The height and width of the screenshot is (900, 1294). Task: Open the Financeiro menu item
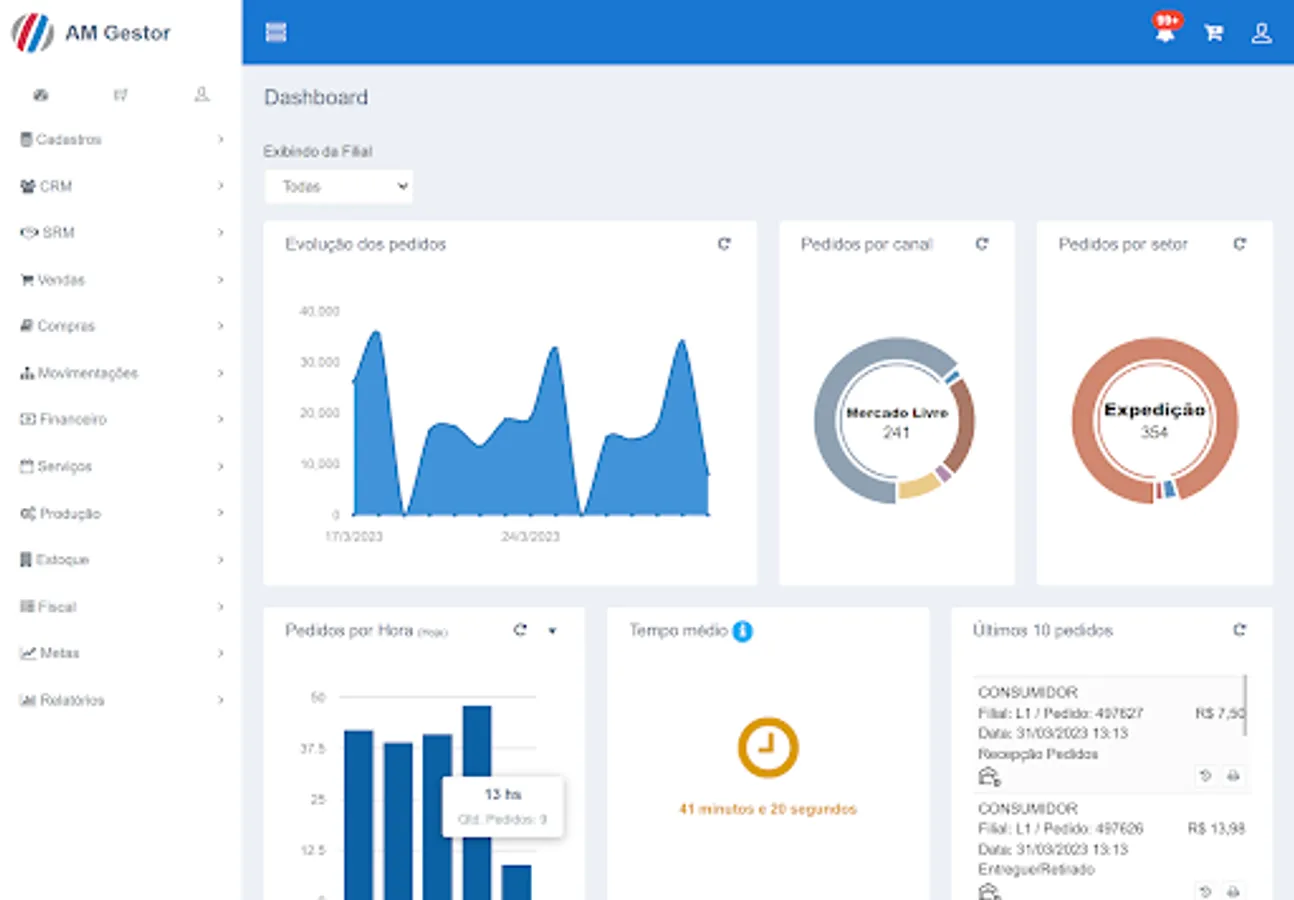[x=121, y=420]
